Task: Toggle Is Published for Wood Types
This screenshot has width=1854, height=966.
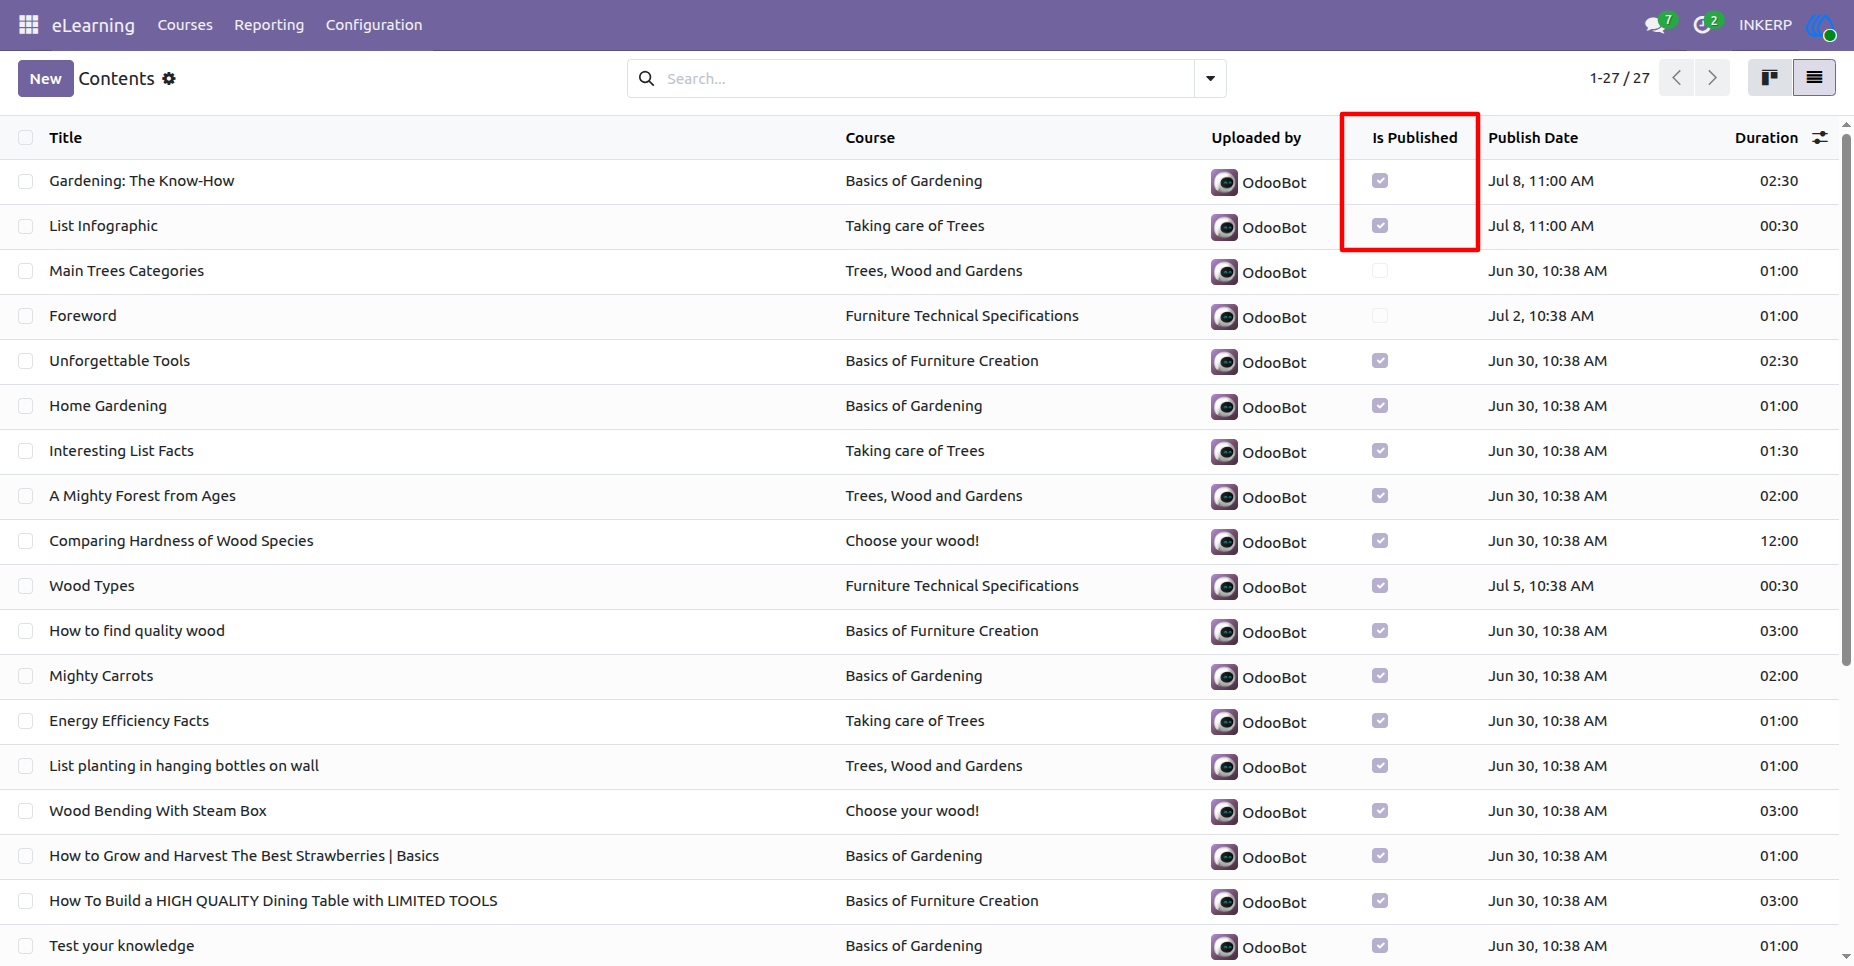Action: (1380, 586)
